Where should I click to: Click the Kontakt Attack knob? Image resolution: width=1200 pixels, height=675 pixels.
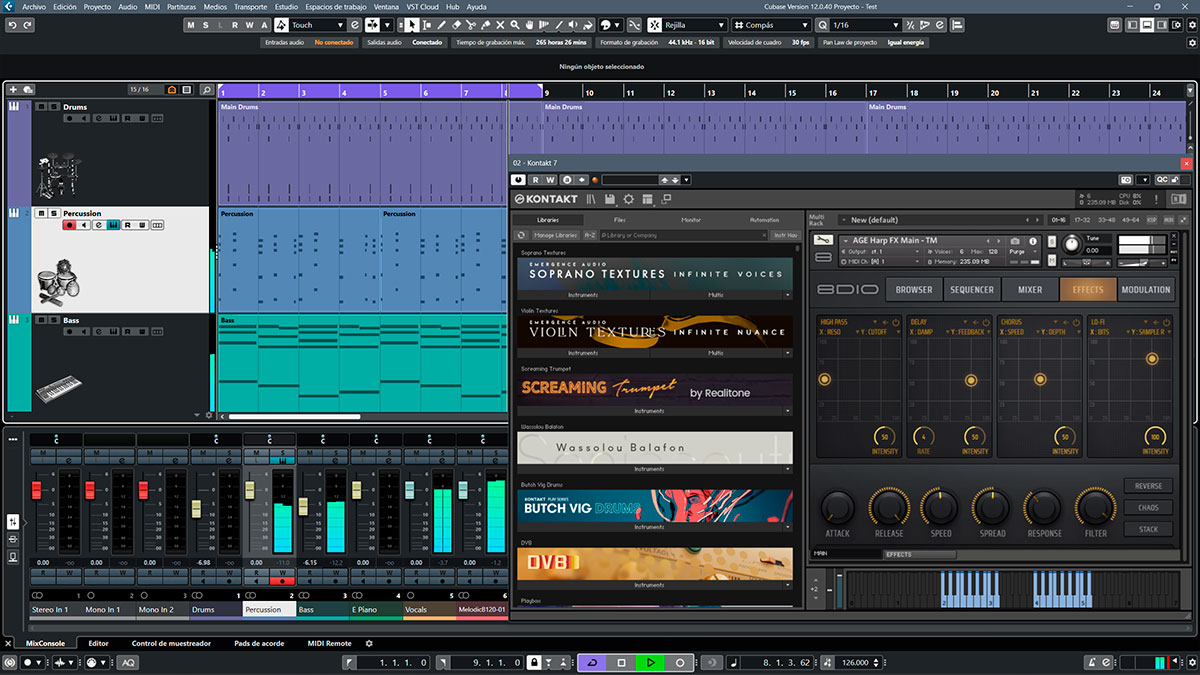837,507
